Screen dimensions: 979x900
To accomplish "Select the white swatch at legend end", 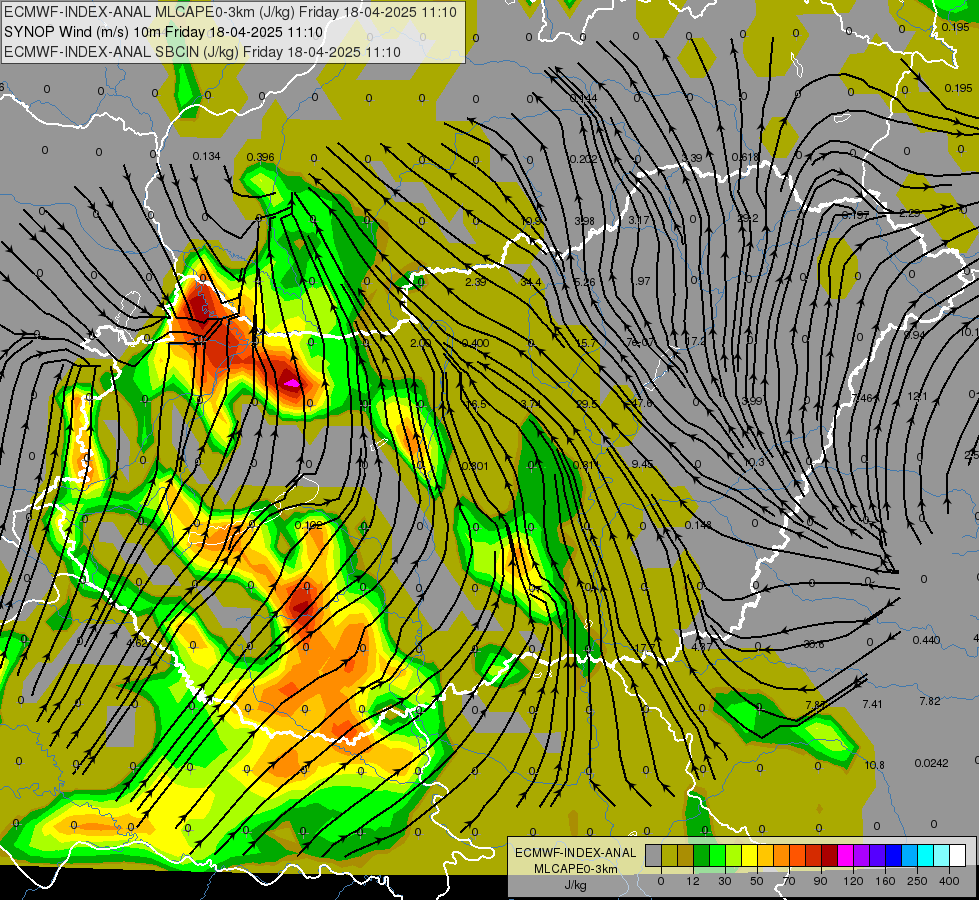I will 958,856.
